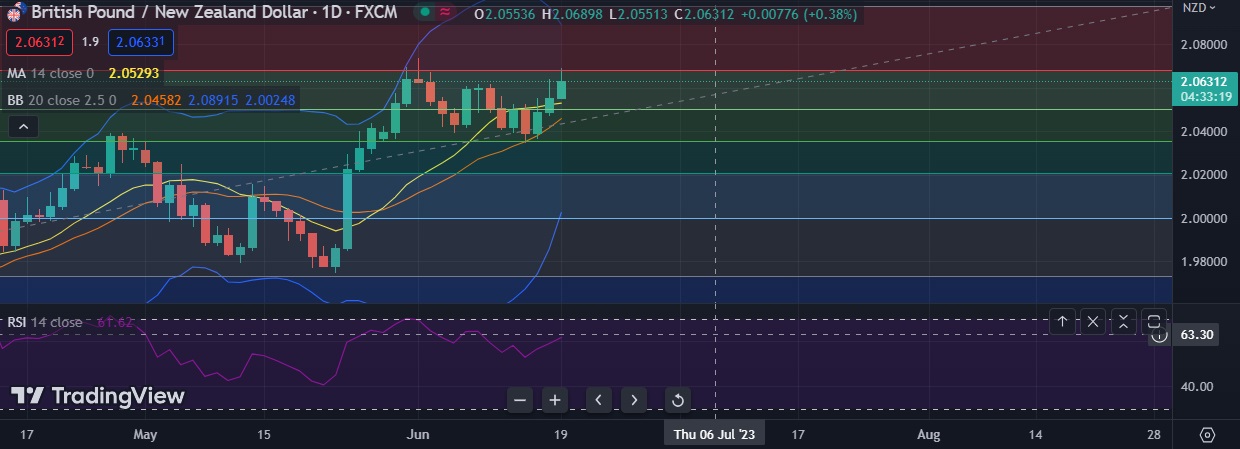
Task: Click the Jun label on time axis
Action: (x=419, y=435)
